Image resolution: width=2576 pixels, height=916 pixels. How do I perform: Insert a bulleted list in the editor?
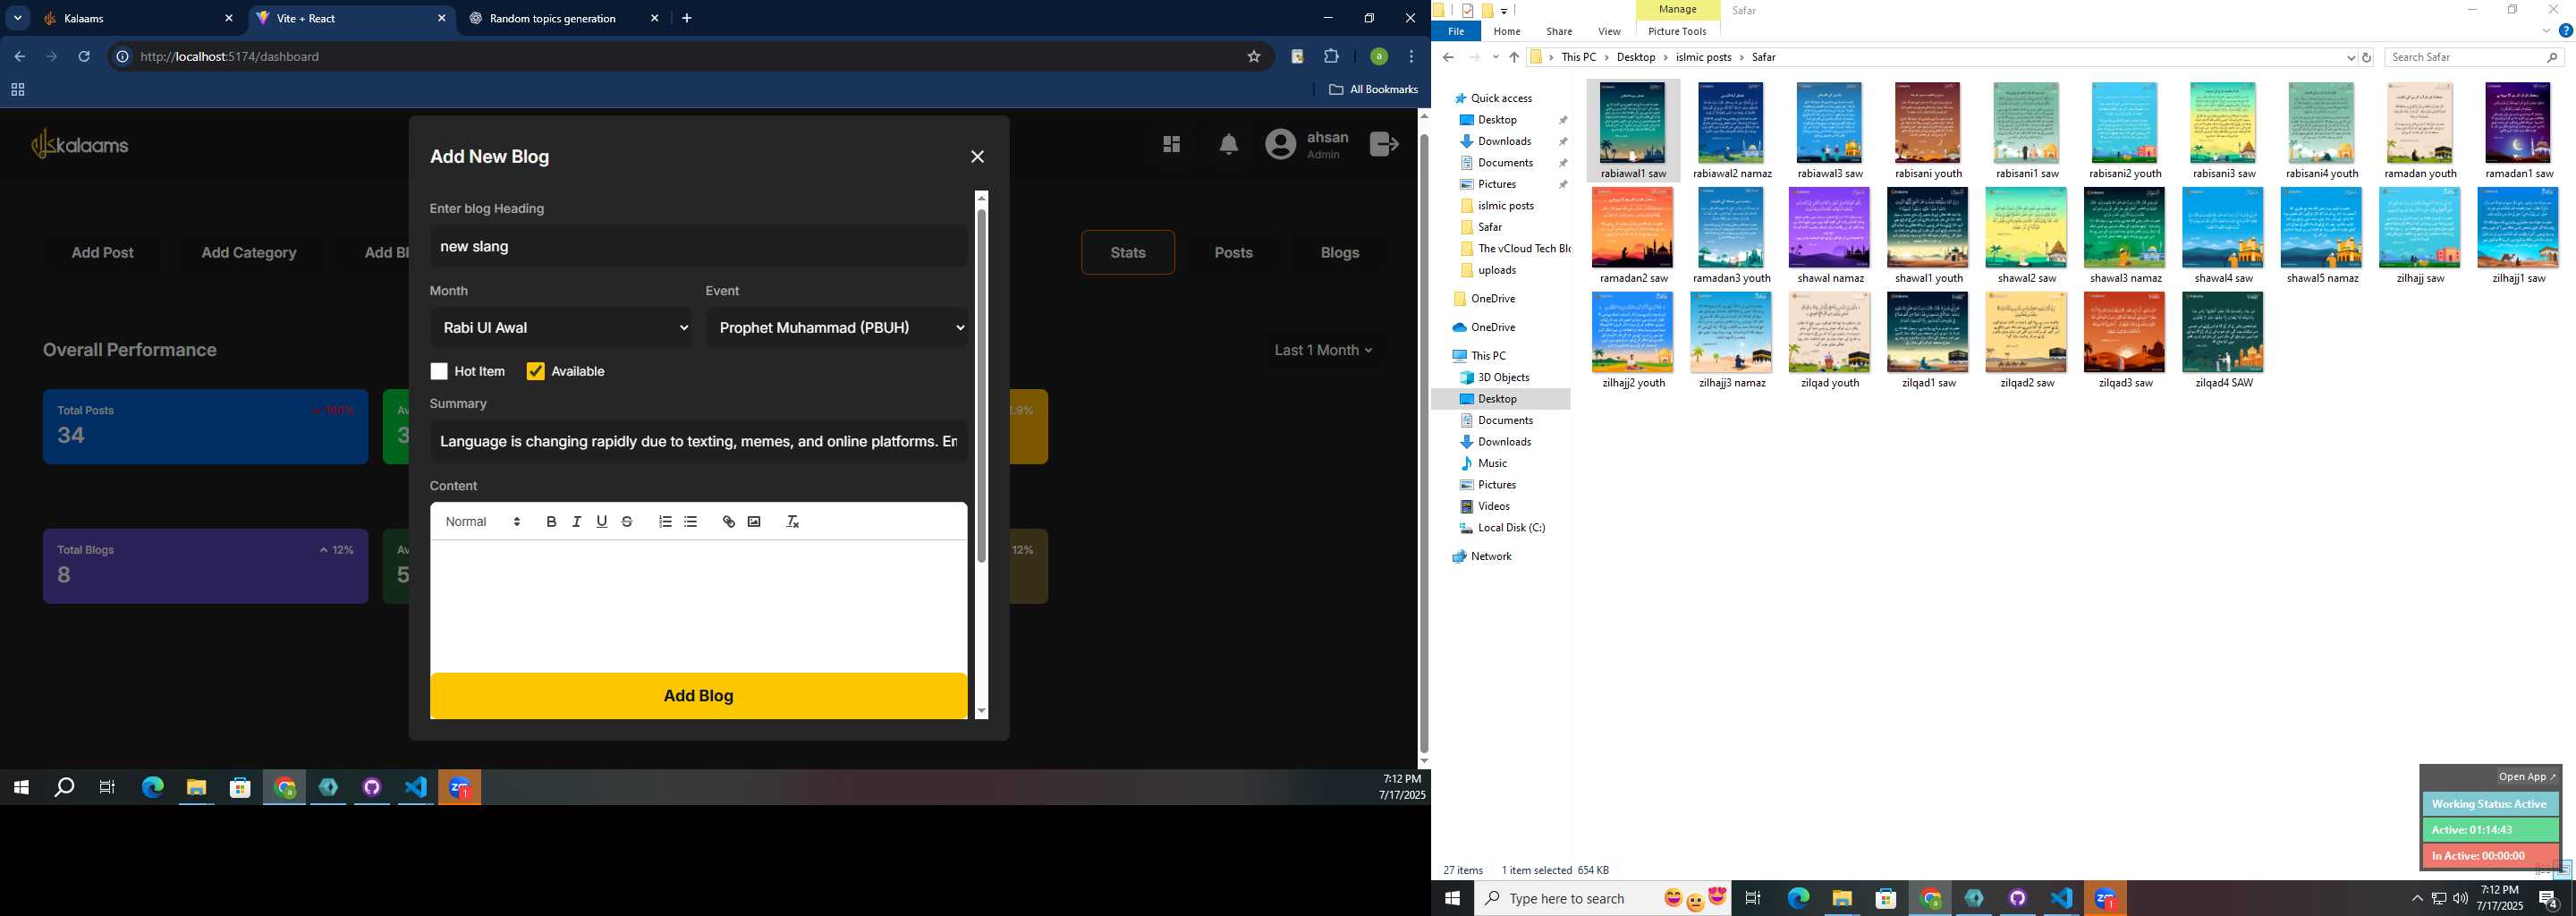691,522
